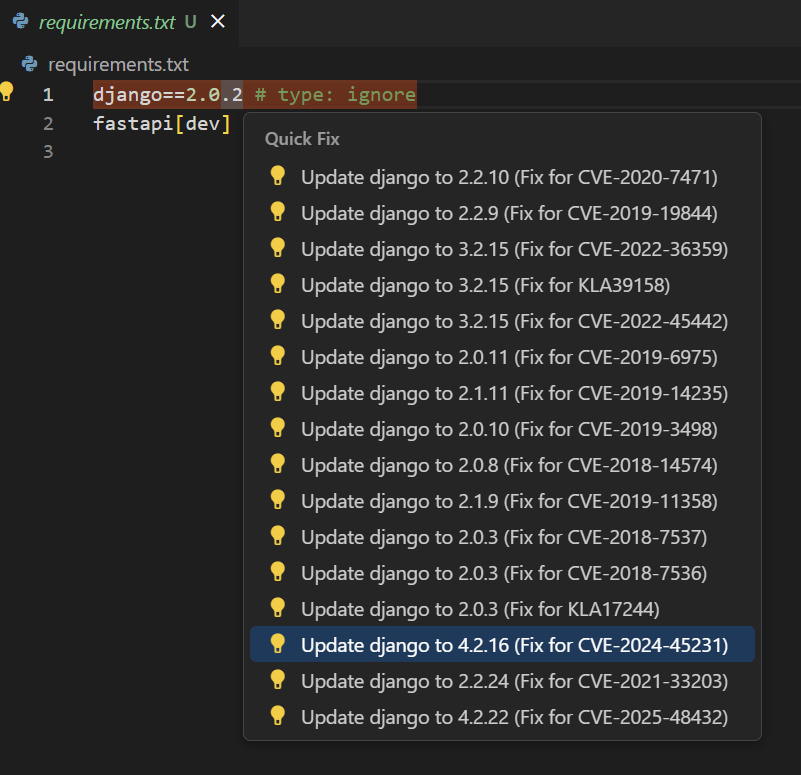Apply fix for KLA39158

click(x=502, y=285)
